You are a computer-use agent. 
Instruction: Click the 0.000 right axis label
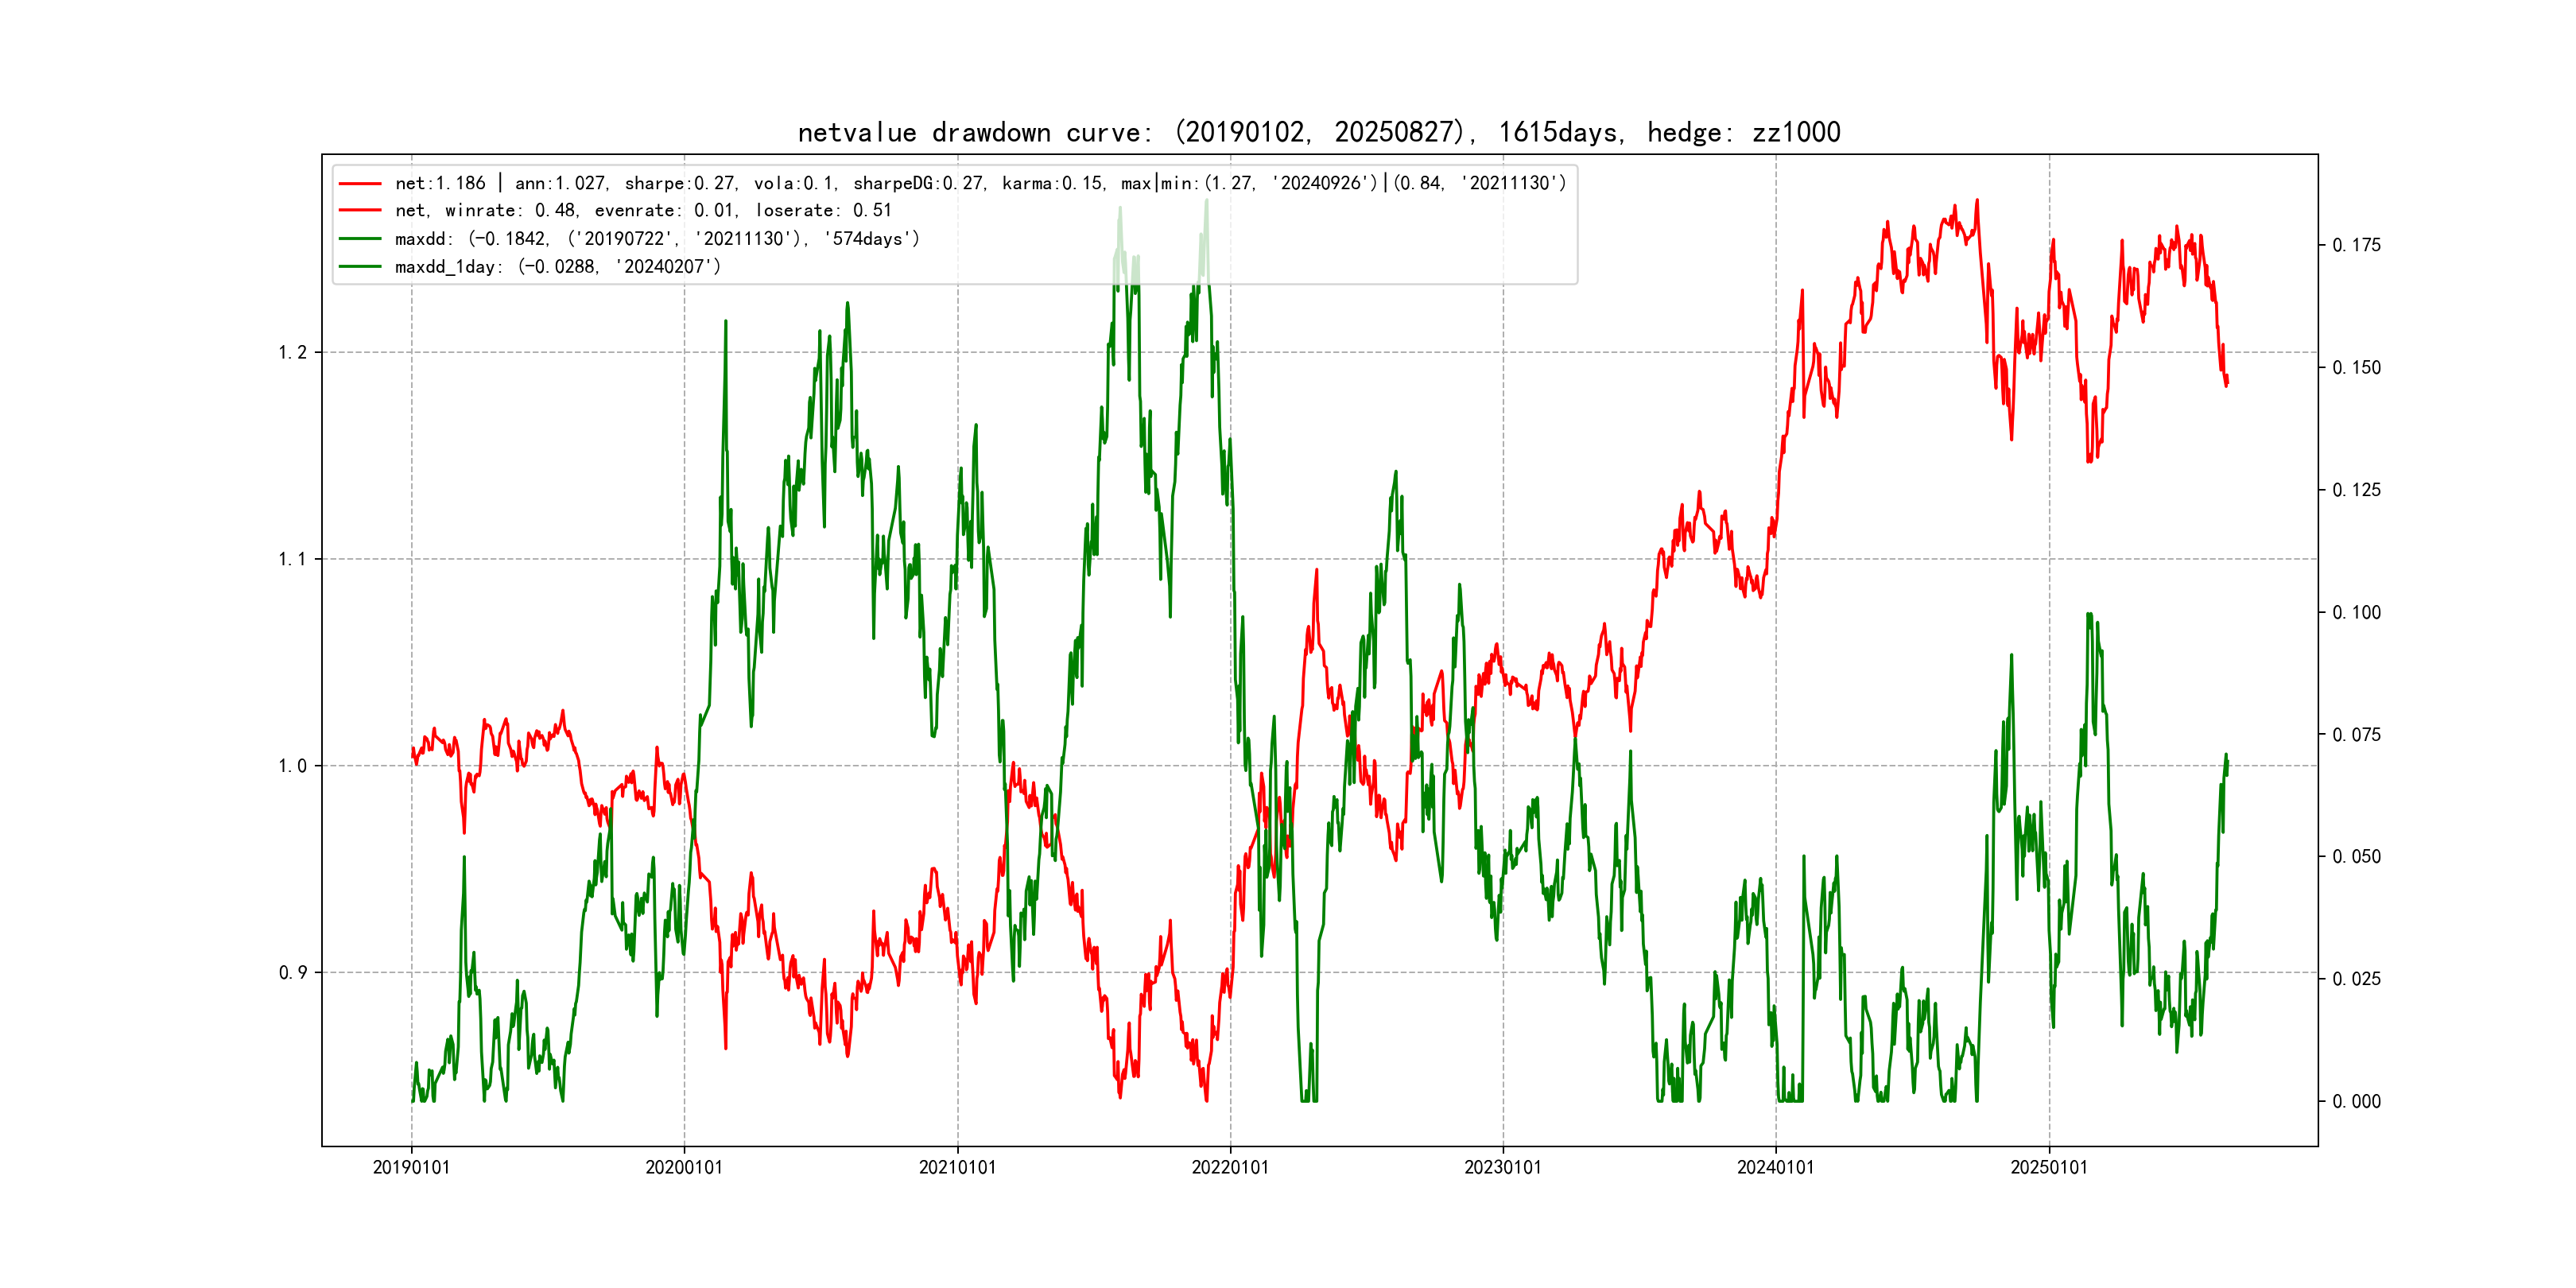2356,1102
